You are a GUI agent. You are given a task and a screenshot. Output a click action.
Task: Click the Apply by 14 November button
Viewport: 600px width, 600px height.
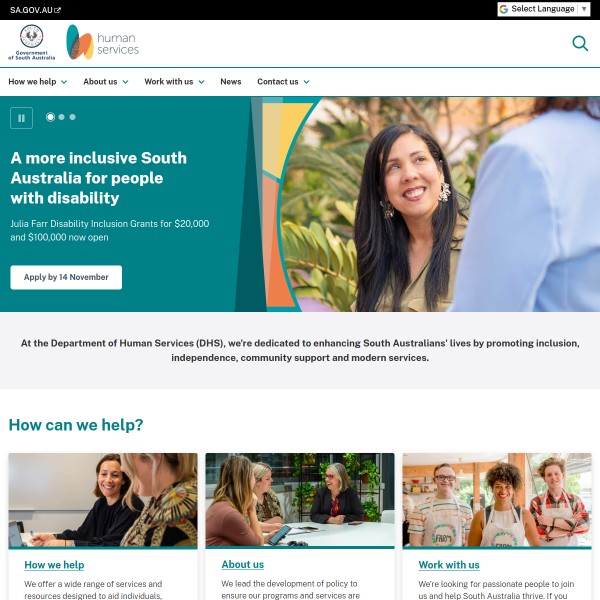coord(66,277)
